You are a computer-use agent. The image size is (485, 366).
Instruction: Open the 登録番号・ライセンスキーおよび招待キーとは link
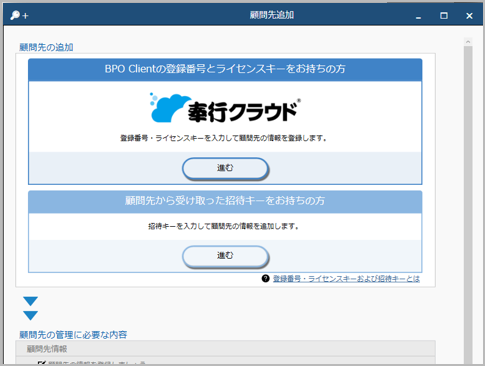[346, 279]
